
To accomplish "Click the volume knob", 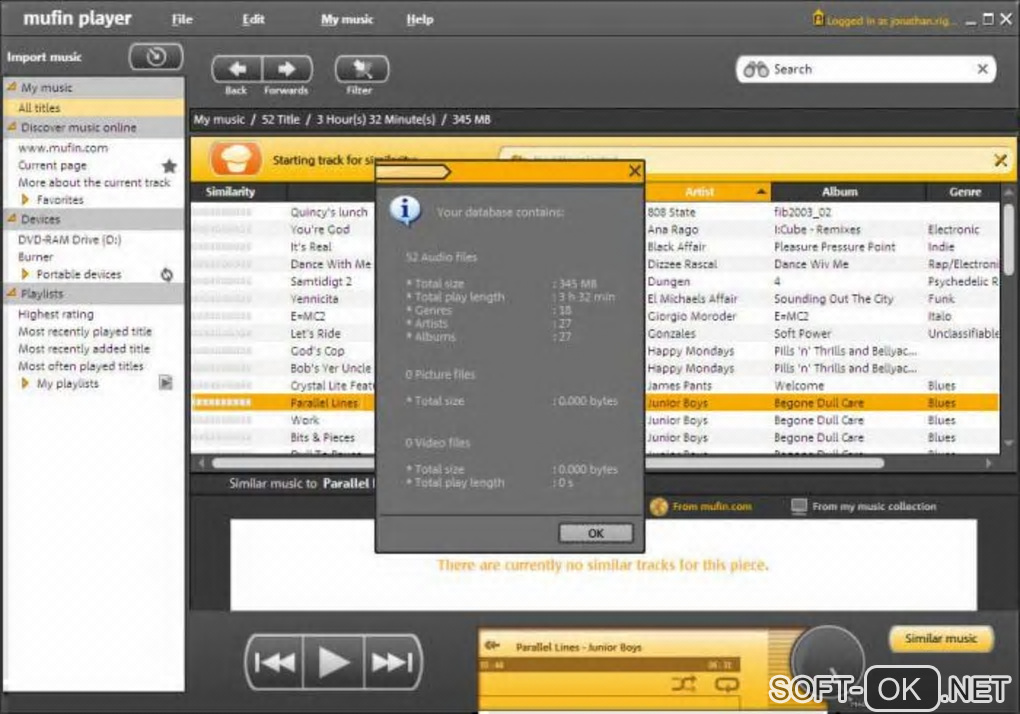I will (x=827, y=662).
